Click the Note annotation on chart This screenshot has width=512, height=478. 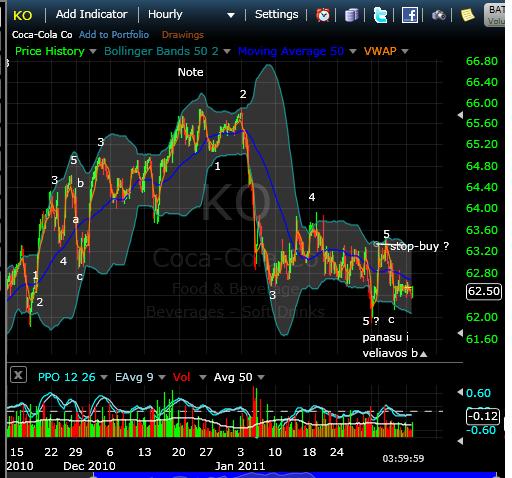tap(190, 72)
